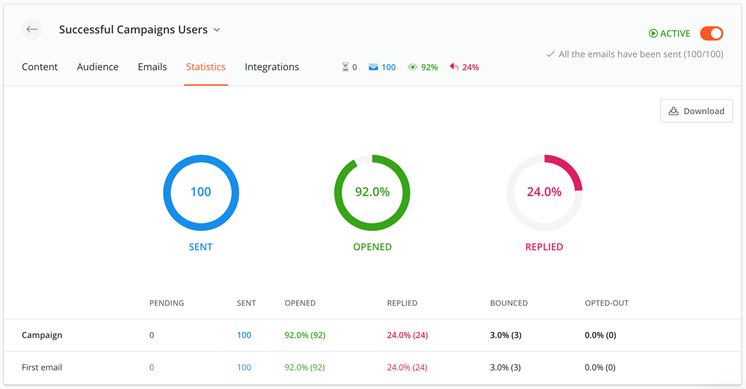Click the back arrow button
The height and width of the screenshot is (389, 746).
click(32, 29)
